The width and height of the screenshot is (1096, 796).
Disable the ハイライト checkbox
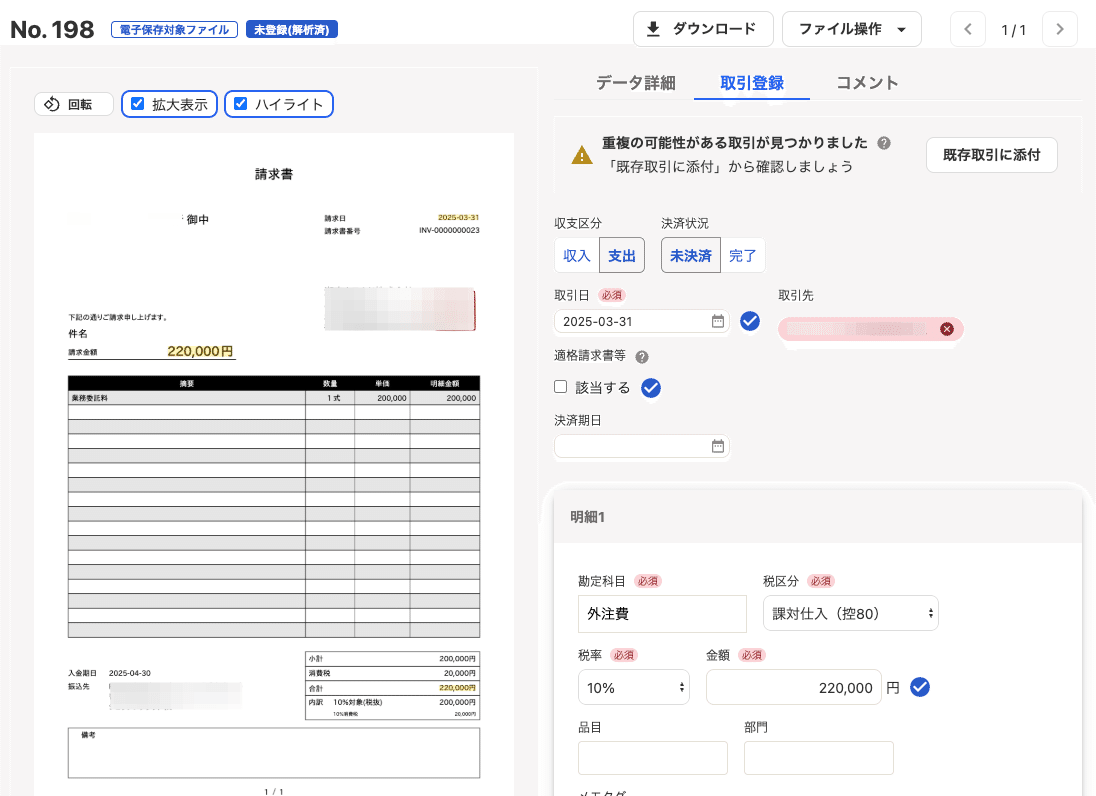[240, 104]
